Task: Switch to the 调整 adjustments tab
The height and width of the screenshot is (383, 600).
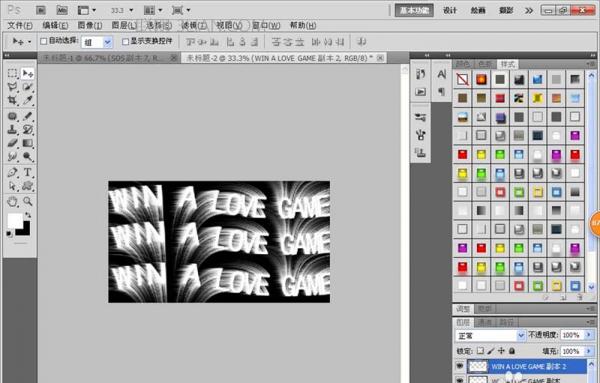Action: (463, 309)
